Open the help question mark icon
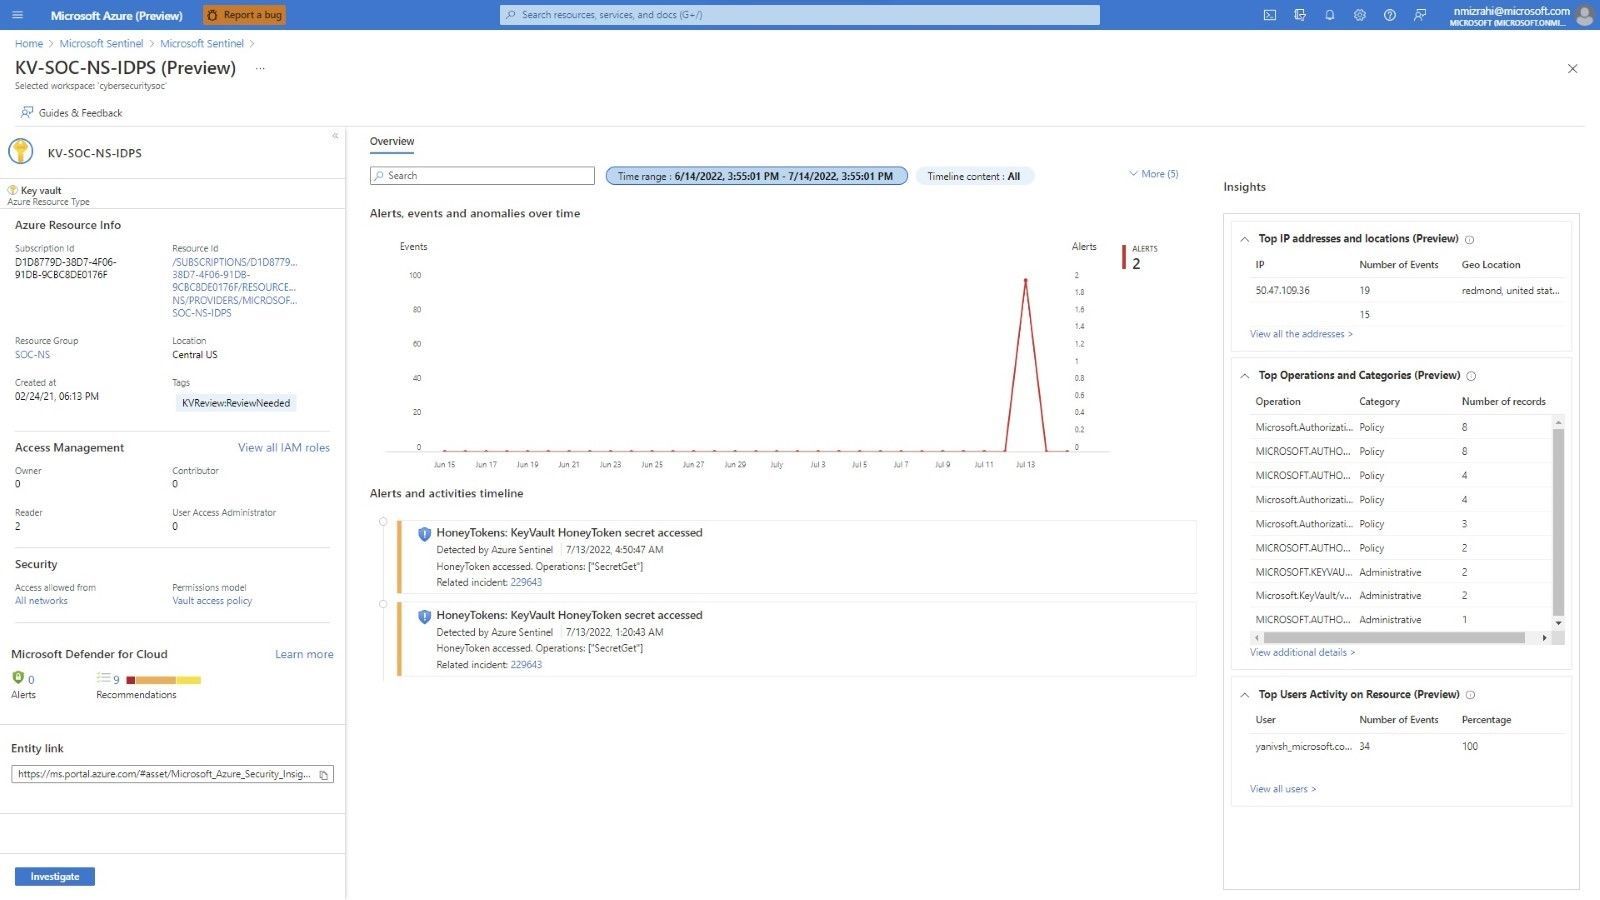 click(x=1390, y=15)
